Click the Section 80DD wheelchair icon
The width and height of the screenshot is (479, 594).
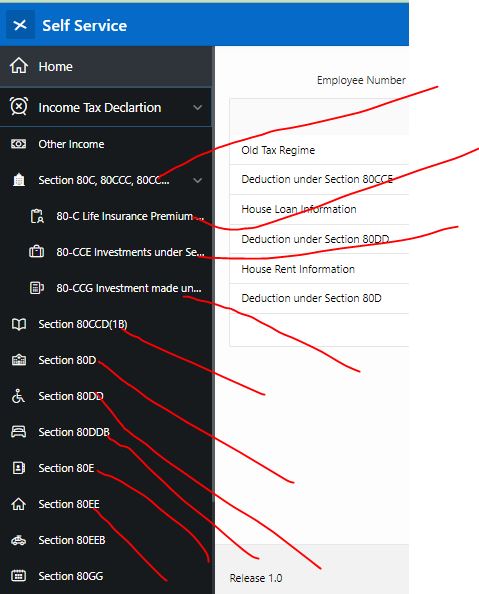tap(18, 396)
